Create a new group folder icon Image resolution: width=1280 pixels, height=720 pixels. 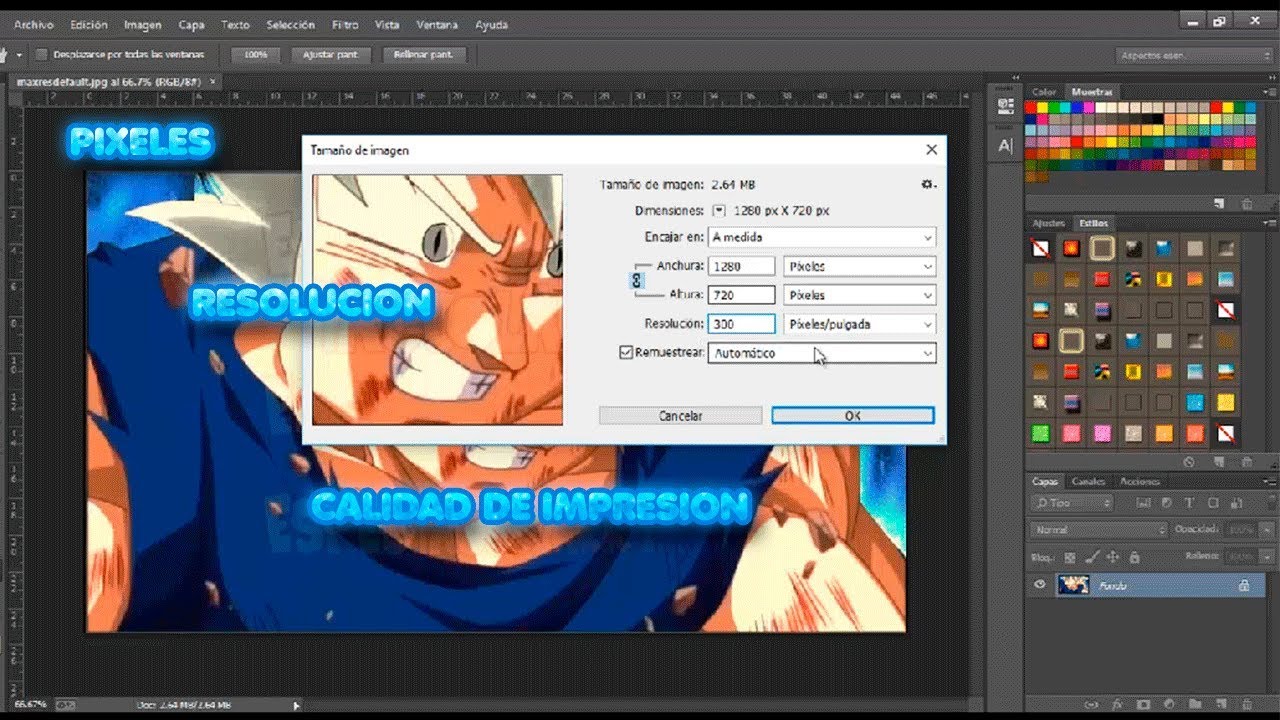(x=1194, y=704)
